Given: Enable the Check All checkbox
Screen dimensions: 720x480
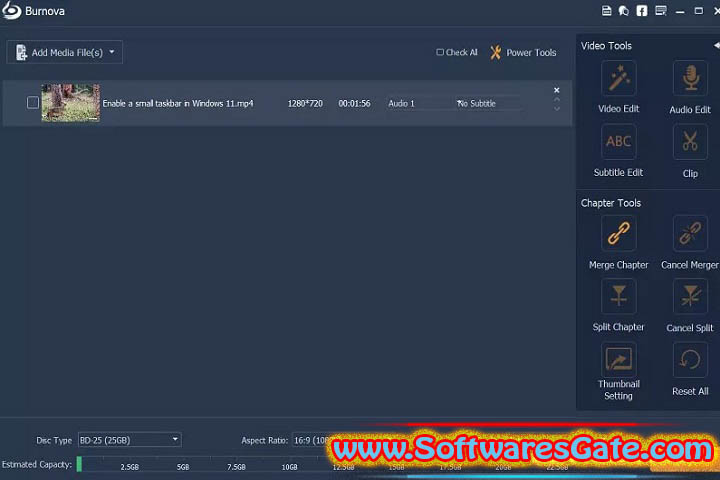Looking at the screenshot, I should click(440, 52).
